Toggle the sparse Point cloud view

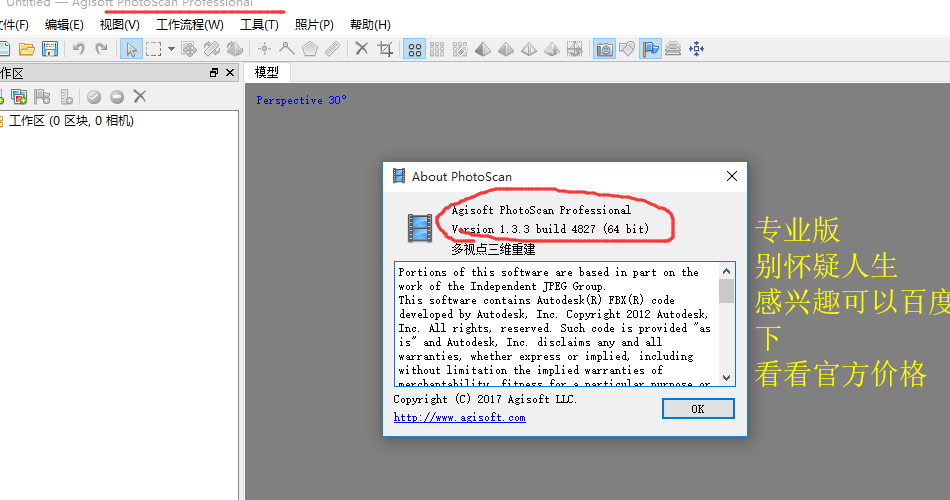click(x=414, y=49)
